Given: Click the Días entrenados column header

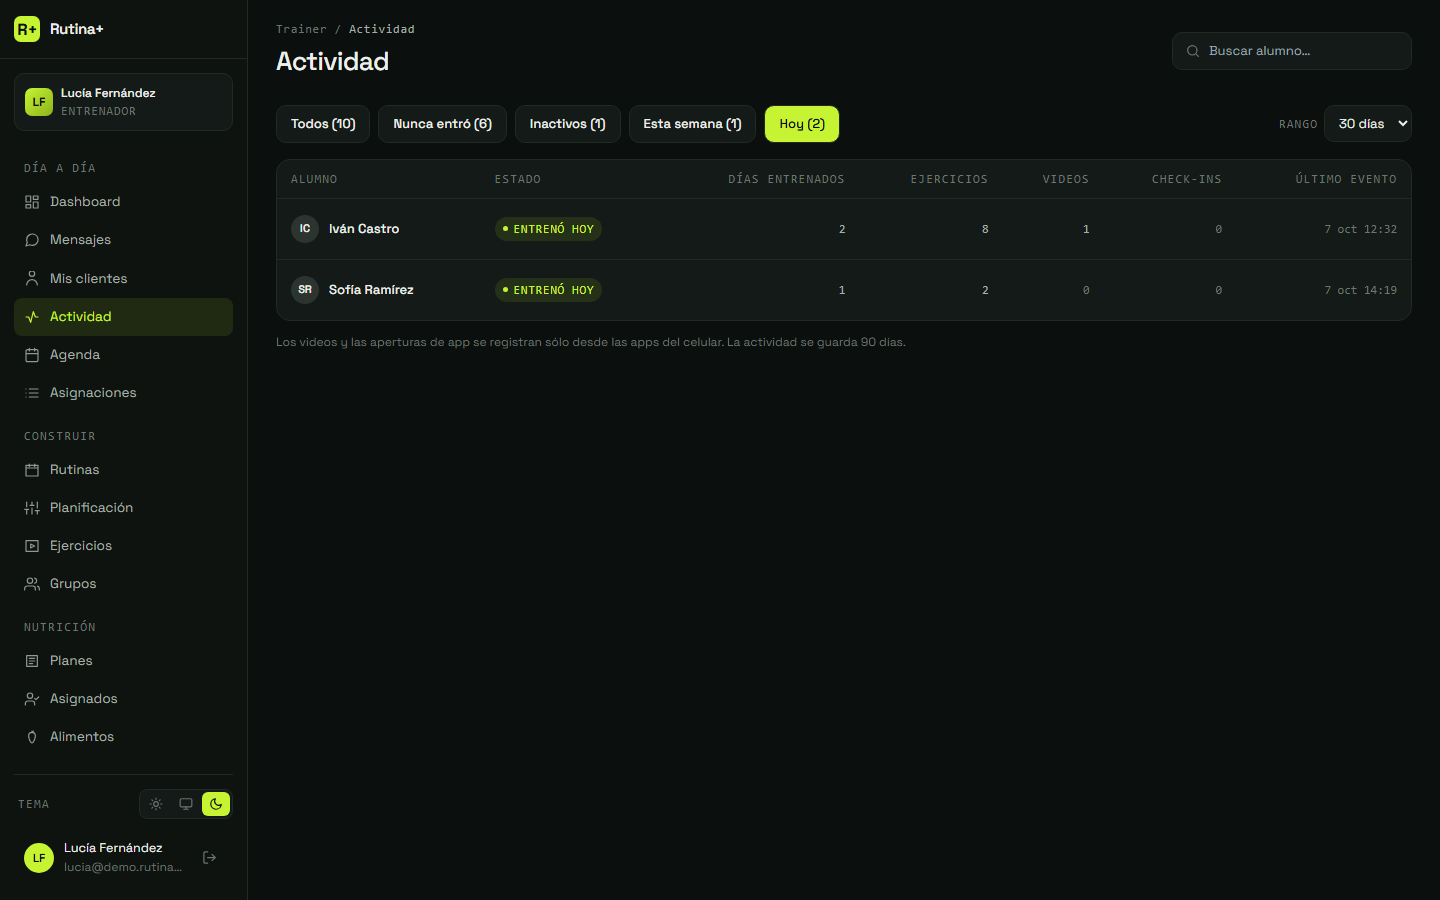Looking at the screenshot, I should (786, 180).
